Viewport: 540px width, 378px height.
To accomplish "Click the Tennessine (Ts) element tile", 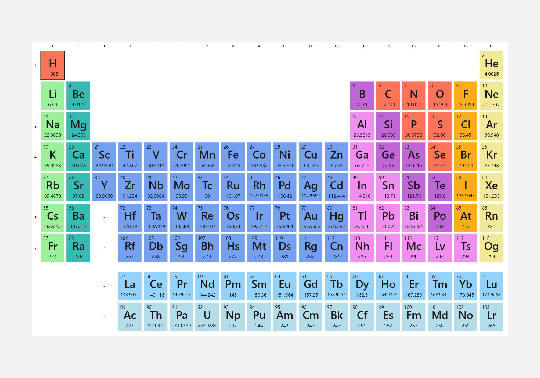I will [x=465, y=248].
